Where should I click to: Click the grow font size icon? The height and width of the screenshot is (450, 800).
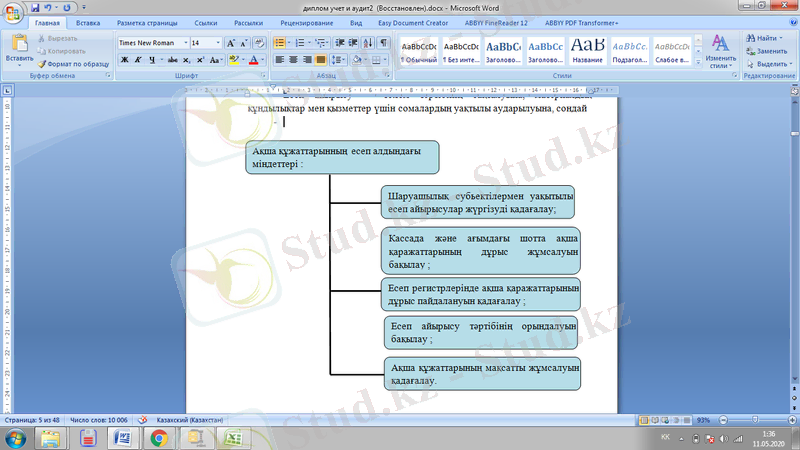[231, 44]
